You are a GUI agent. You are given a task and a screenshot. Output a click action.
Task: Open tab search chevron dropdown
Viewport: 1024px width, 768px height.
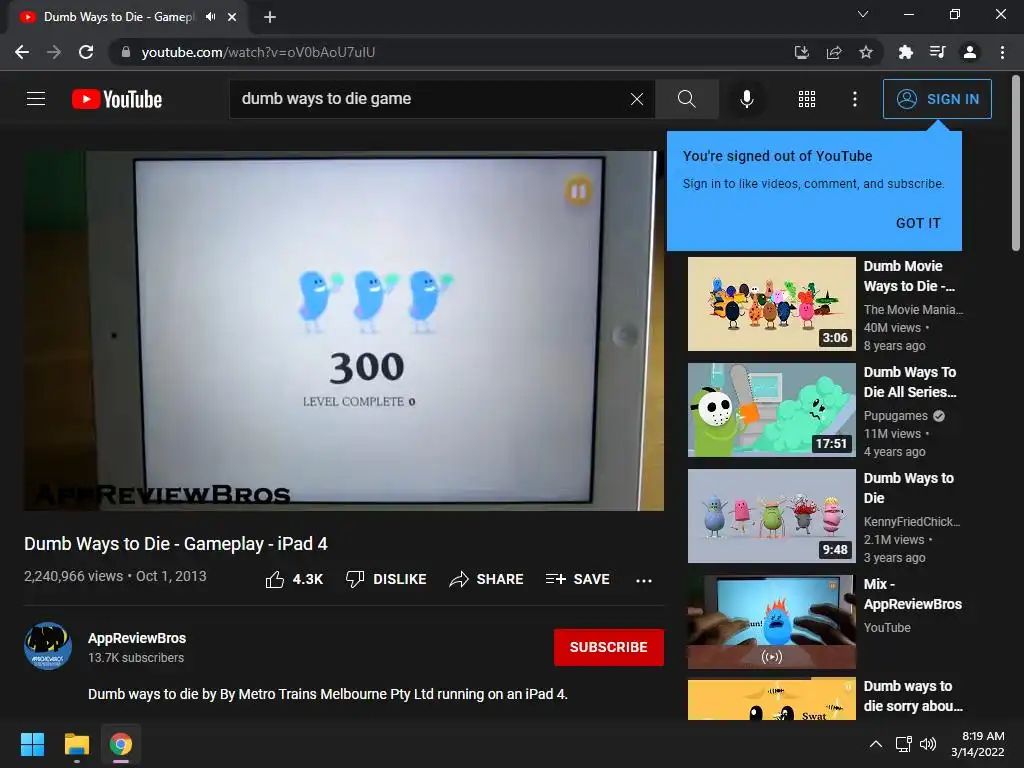(863, 14)
